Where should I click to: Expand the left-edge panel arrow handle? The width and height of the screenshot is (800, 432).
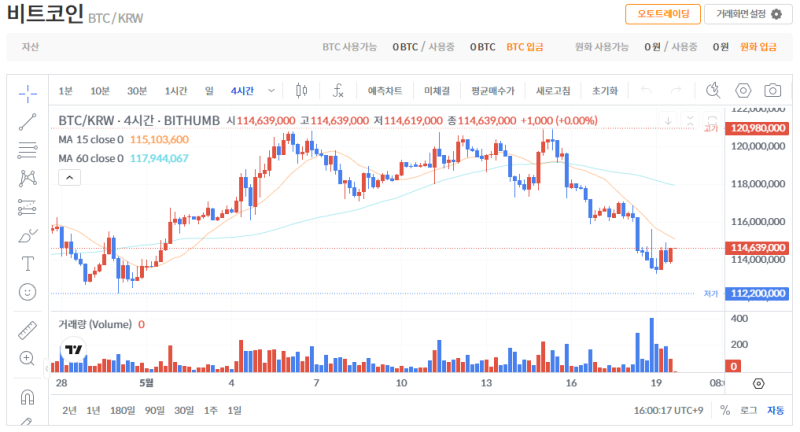pyautogui.click(x=46, y=368)
